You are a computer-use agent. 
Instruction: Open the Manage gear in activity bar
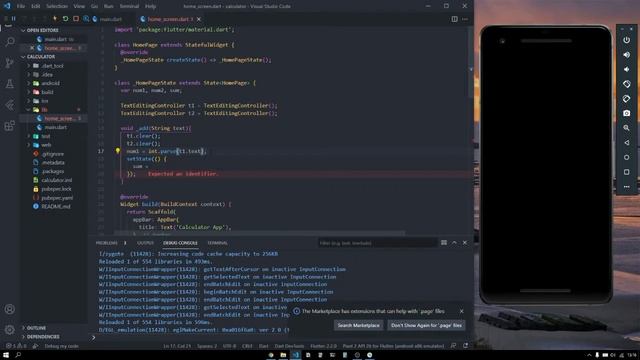pos(10,329)
